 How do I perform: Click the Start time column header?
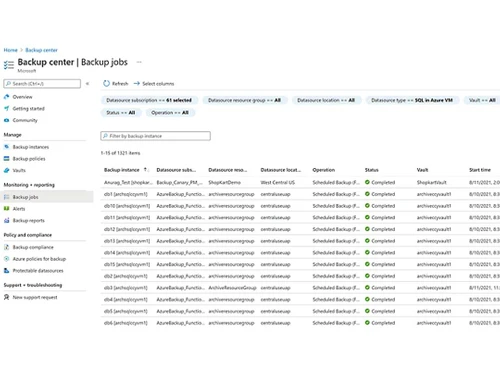click(480, 170)
